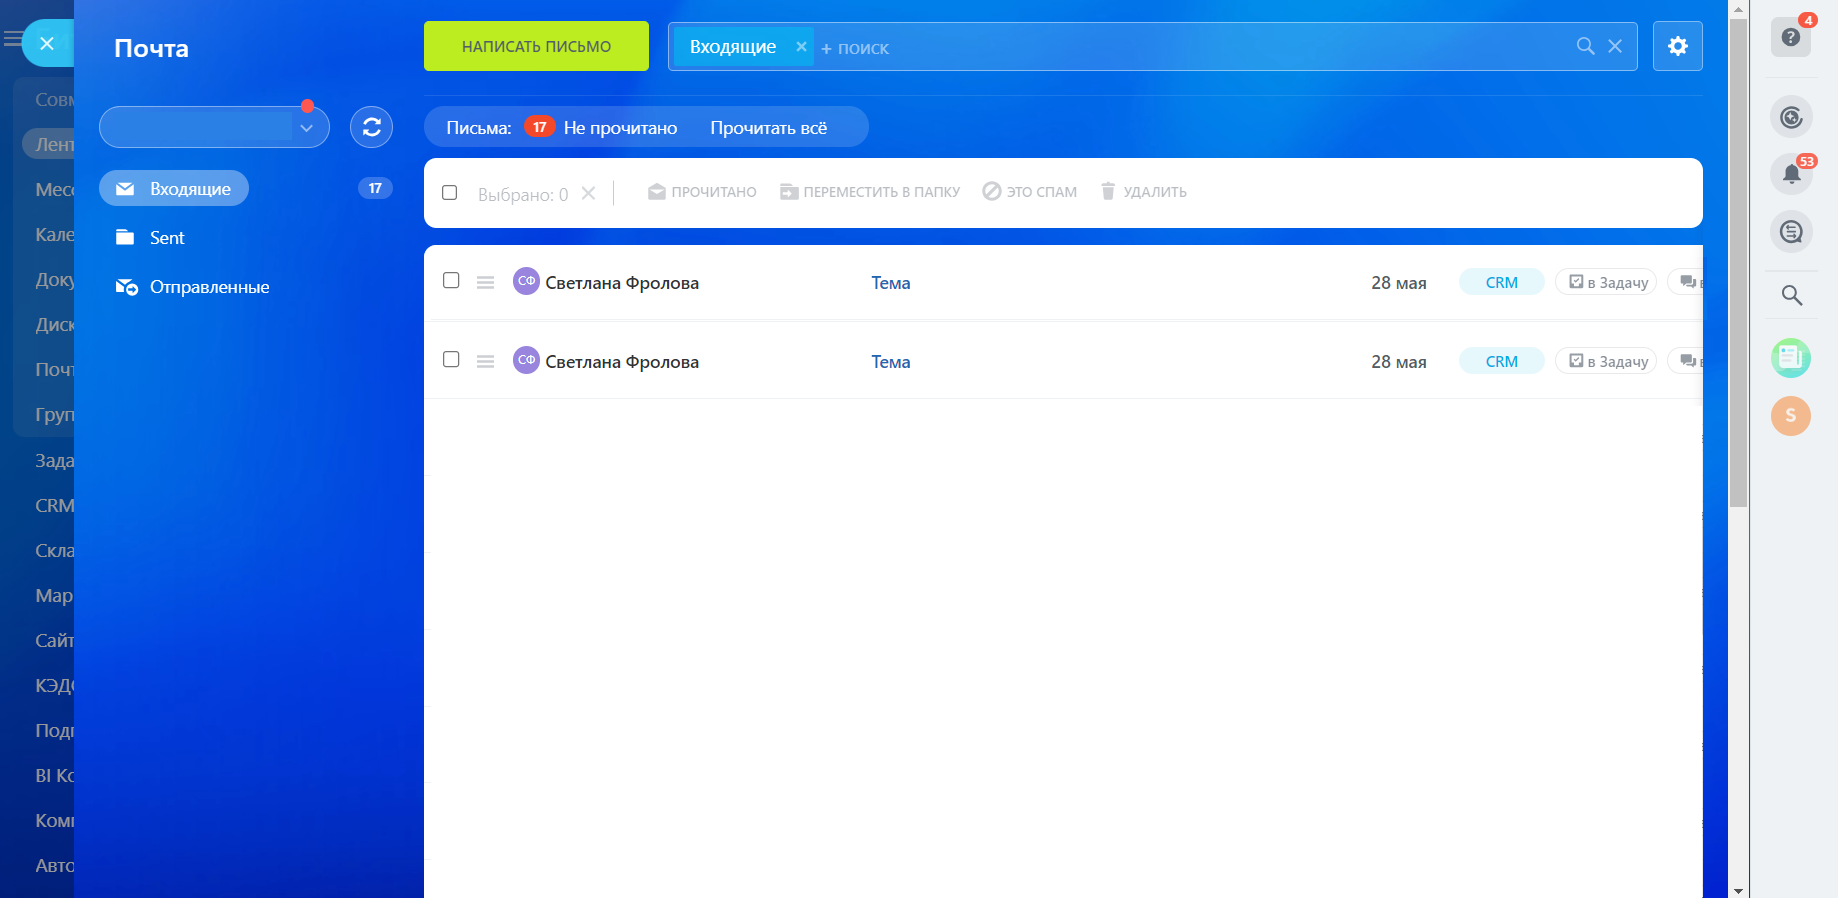Remove the Входящие filter chip
Image resolution: width=1838 pixels, height=898 pixels.
pyautogui.click(x=801, y=46)
